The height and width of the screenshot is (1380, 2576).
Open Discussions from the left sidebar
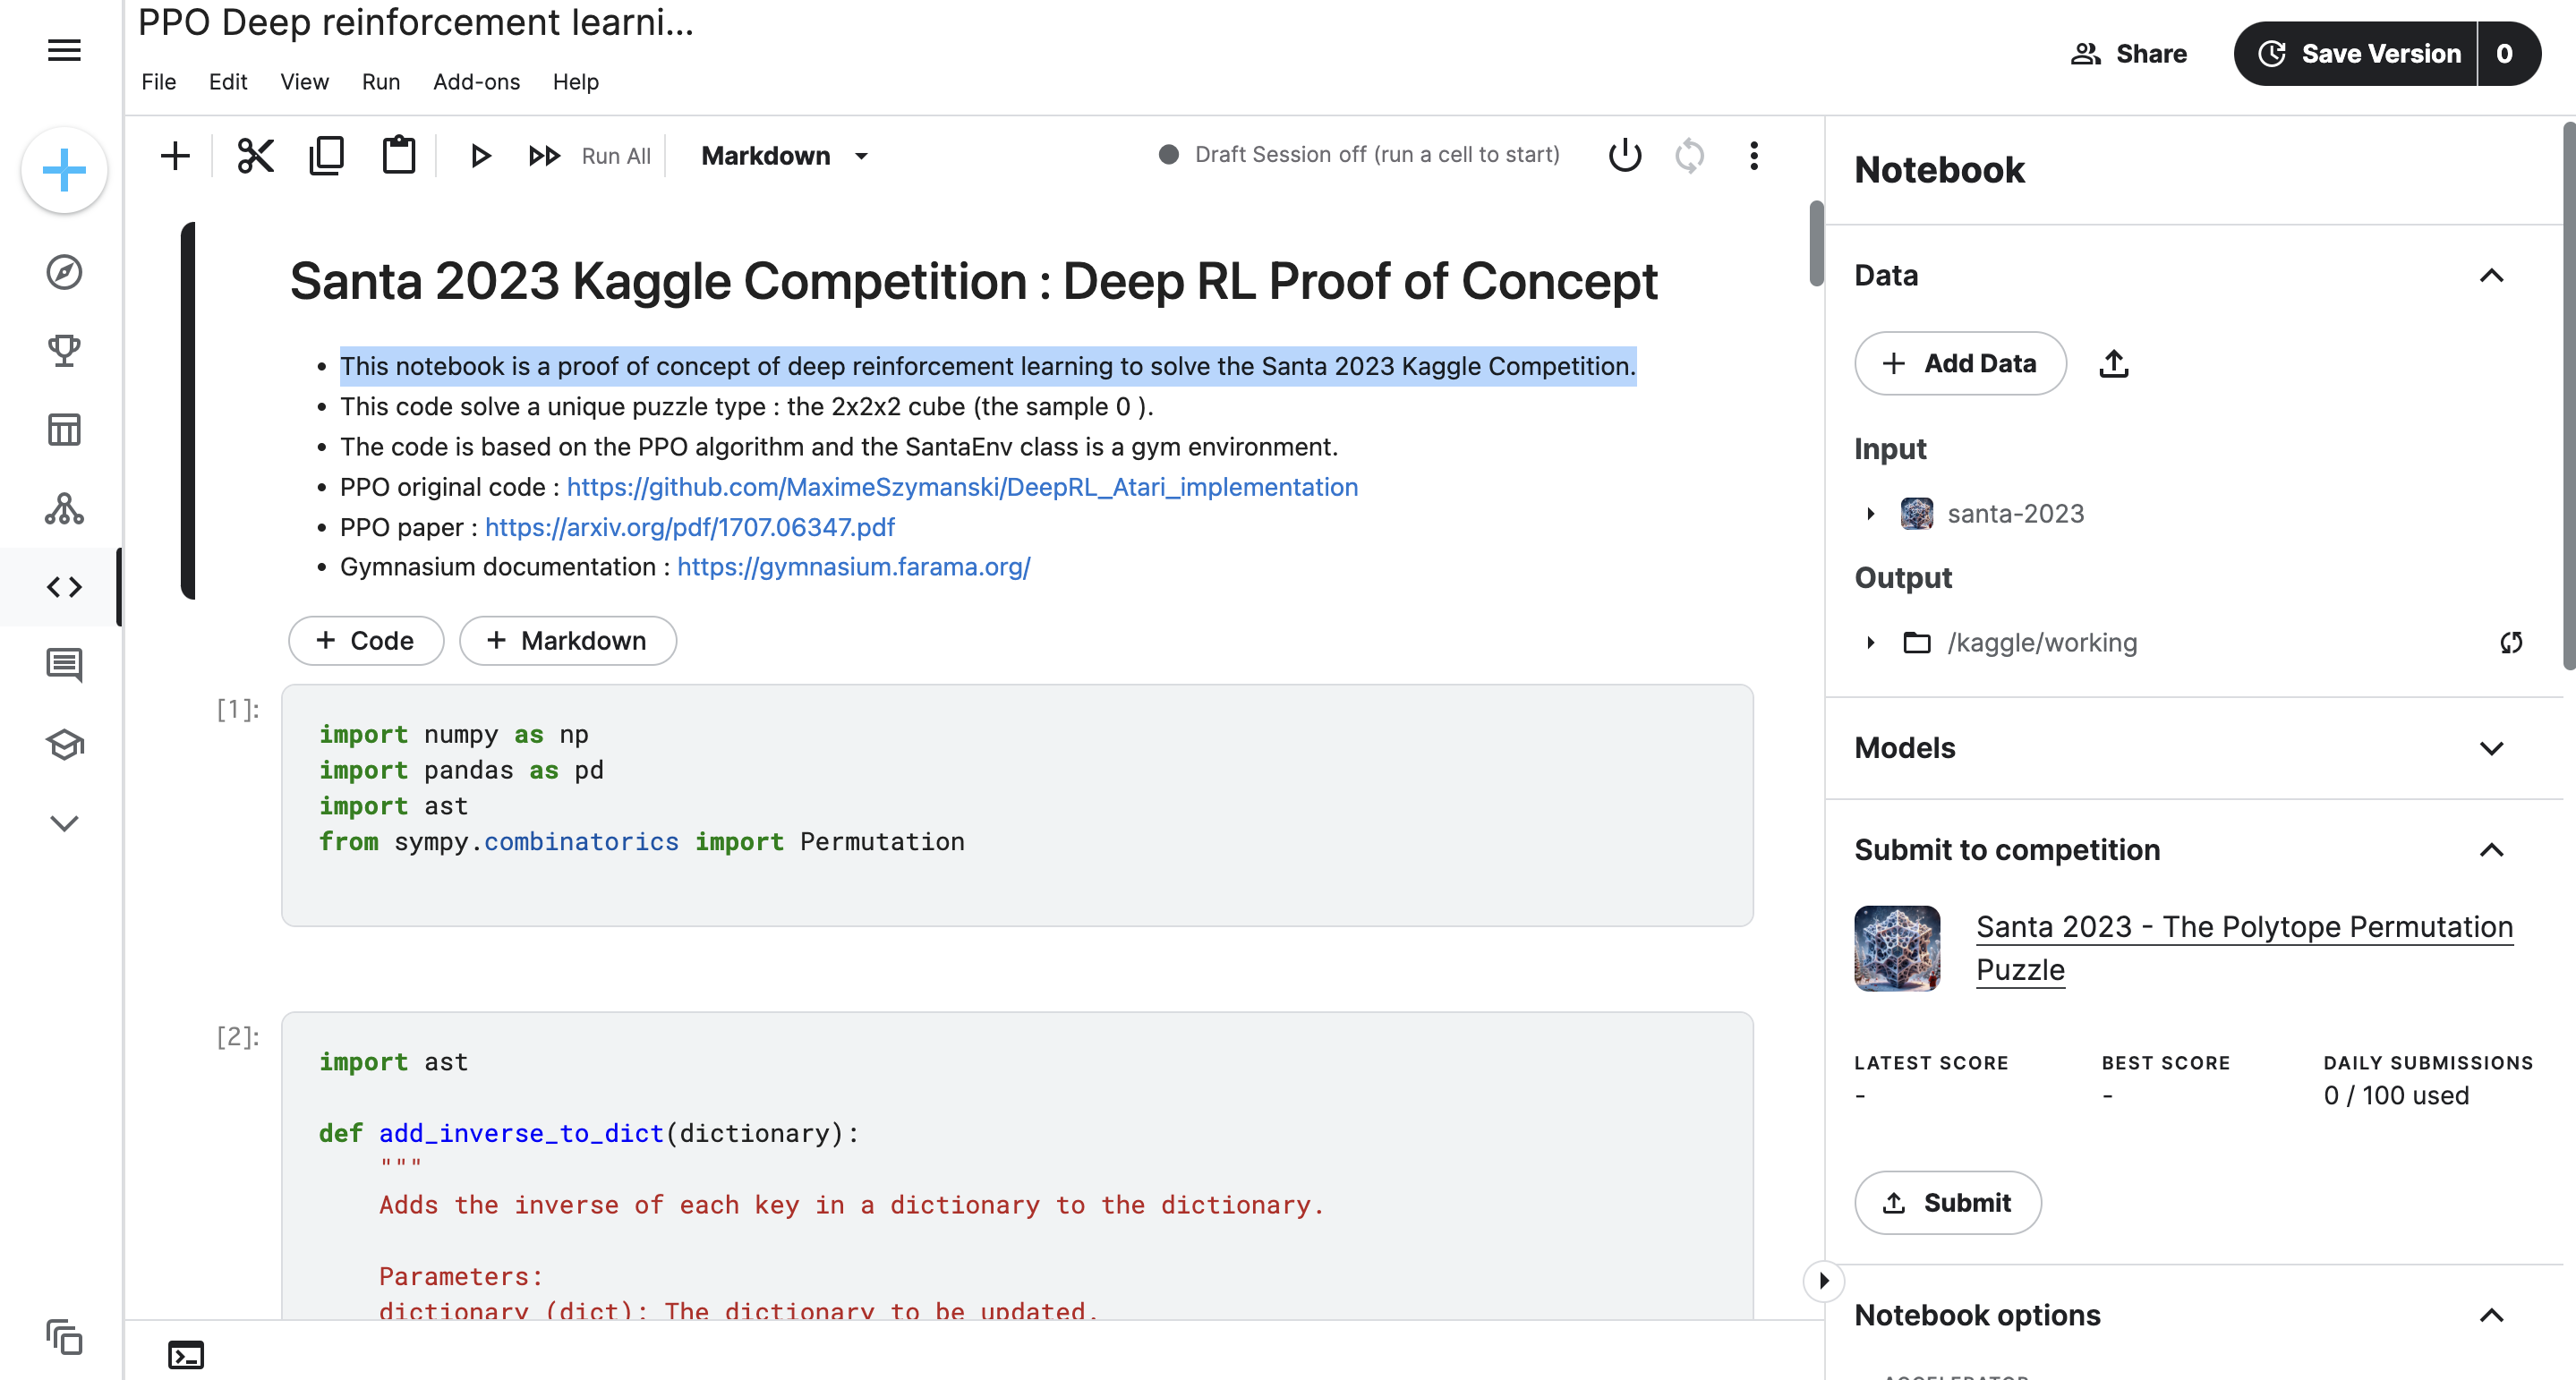[63, 664]
